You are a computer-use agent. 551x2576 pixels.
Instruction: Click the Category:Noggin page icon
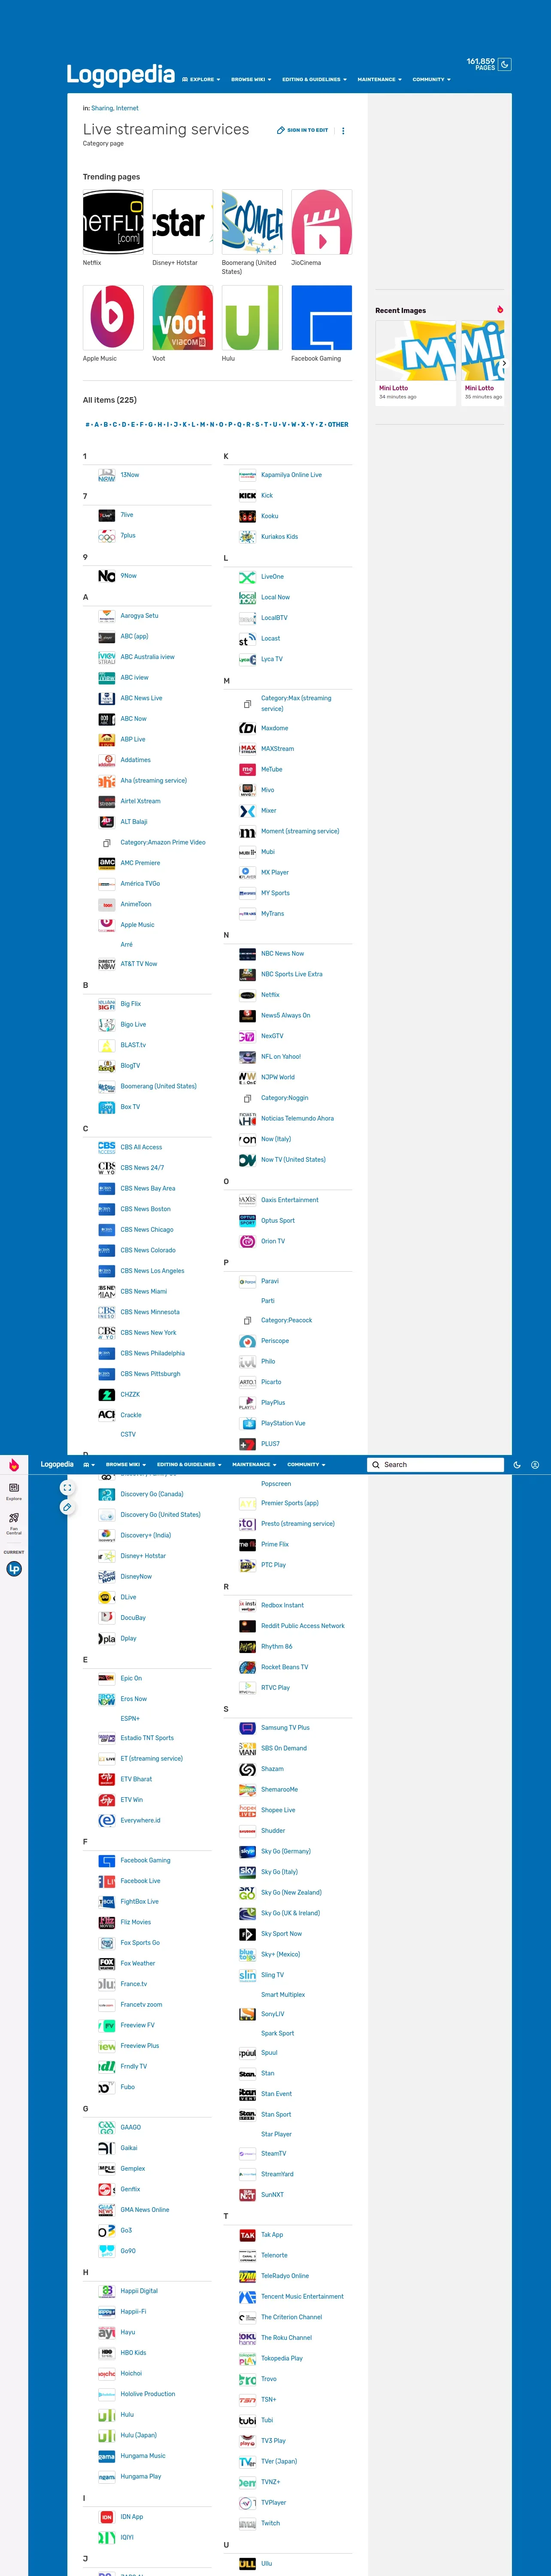click(x=247, y=1097)
